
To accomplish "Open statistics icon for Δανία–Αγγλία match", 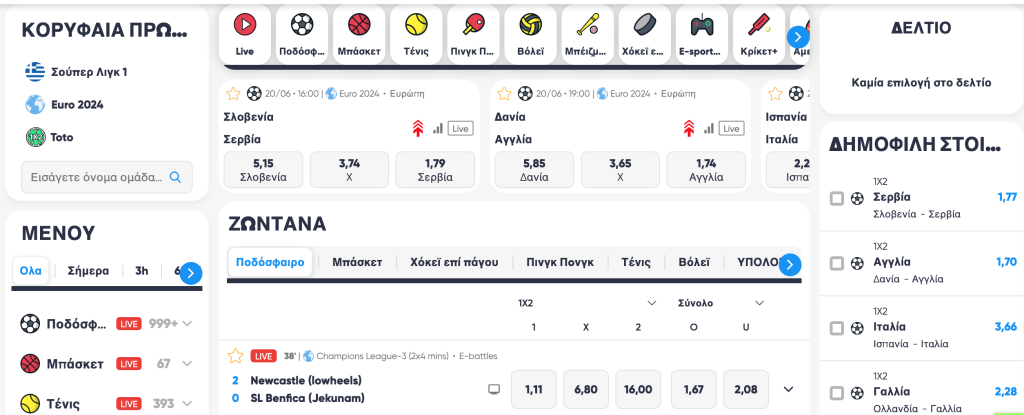I will 709,129.
